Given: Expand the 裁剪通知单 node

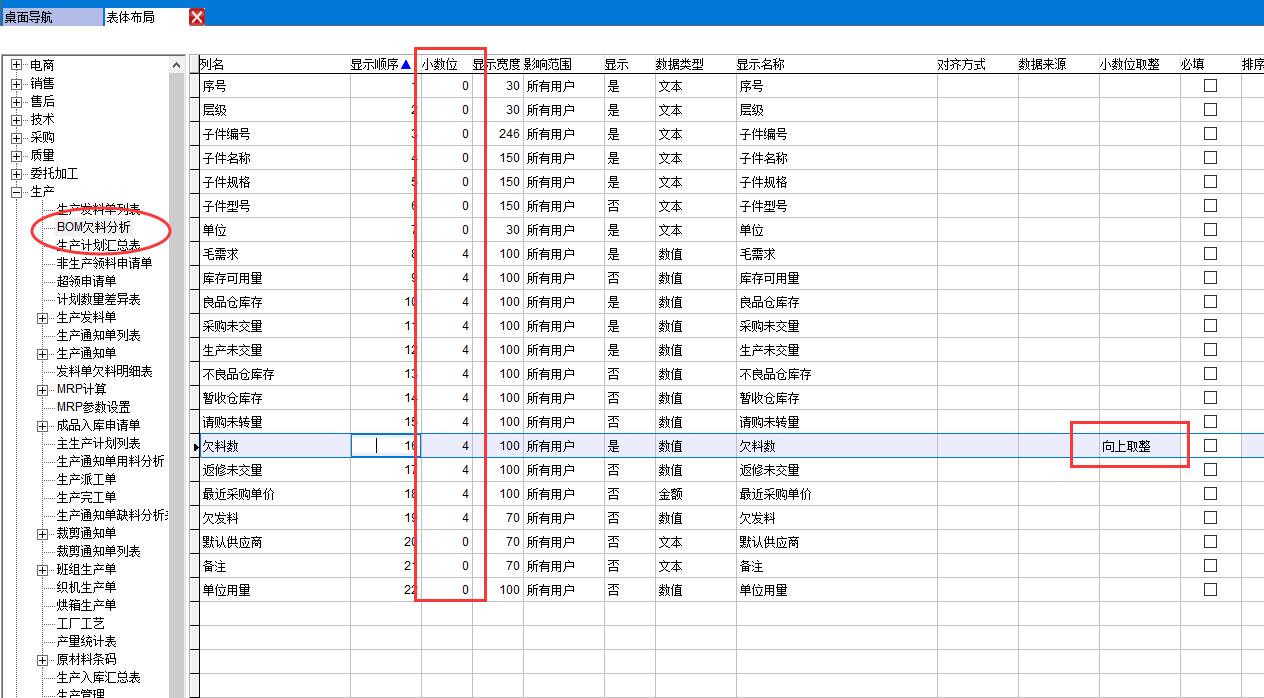Looking at the screenshot, I should (x=43, y=534).
